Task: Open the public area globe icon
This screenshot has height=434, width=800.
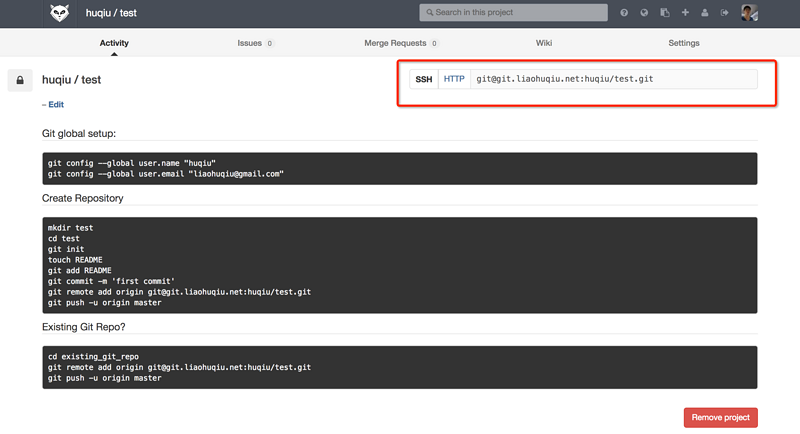Action: pos(644,13)
